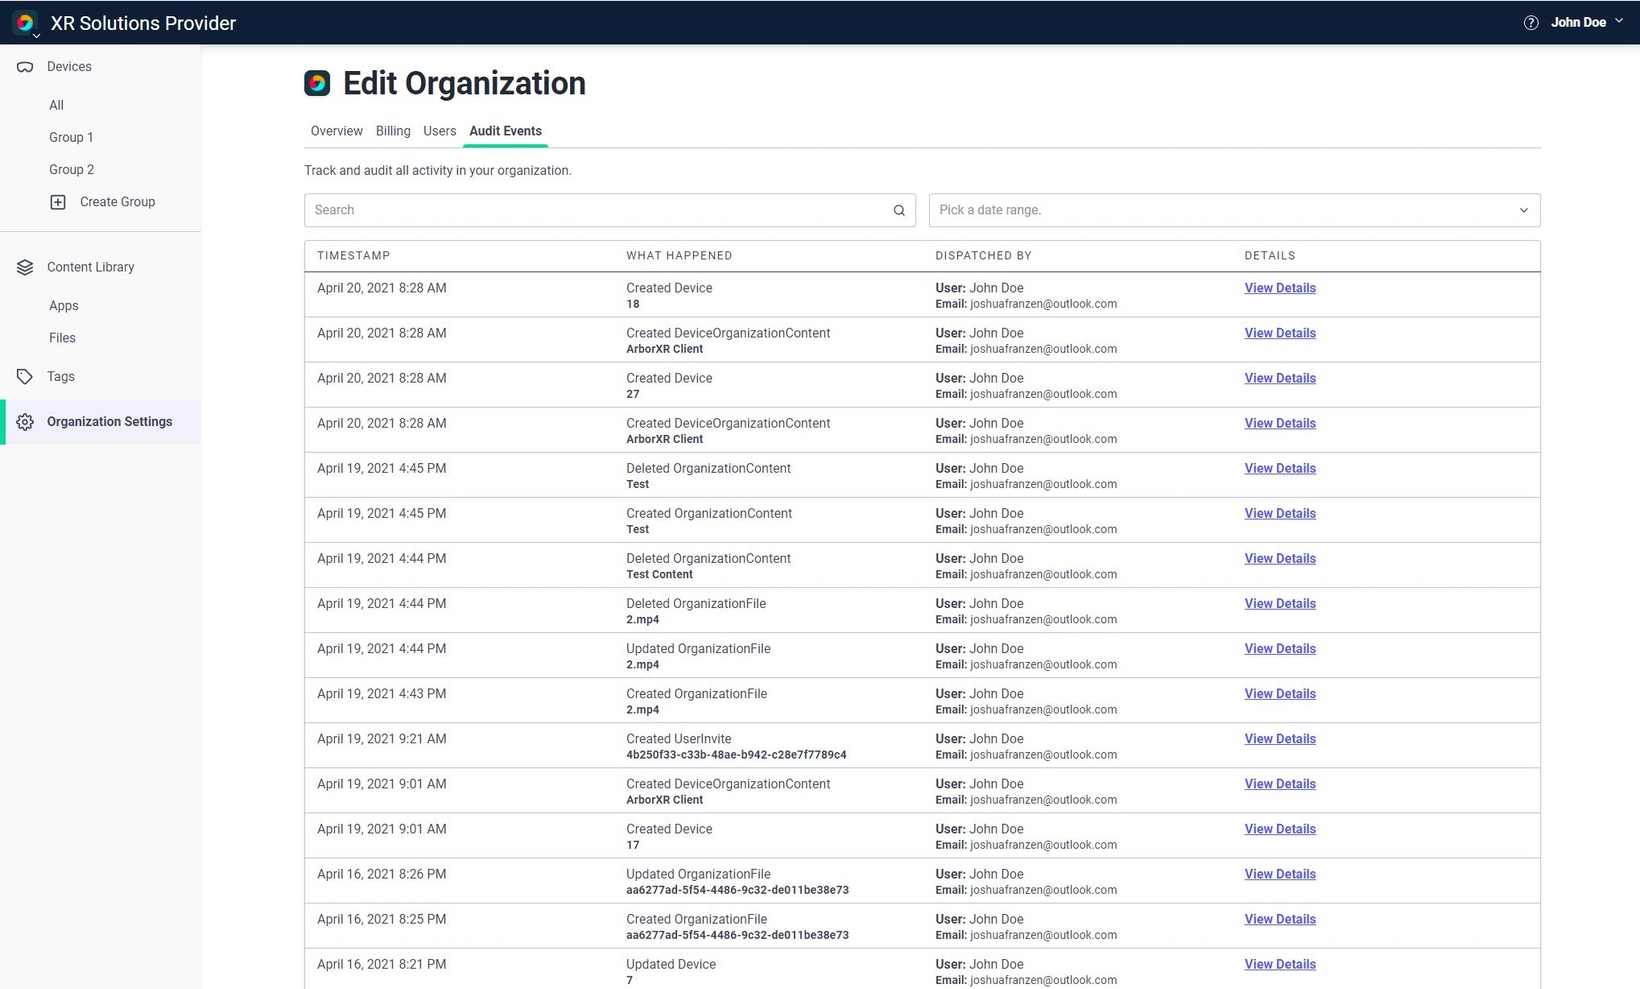Click the DETAILS column header

point(1269,256)
